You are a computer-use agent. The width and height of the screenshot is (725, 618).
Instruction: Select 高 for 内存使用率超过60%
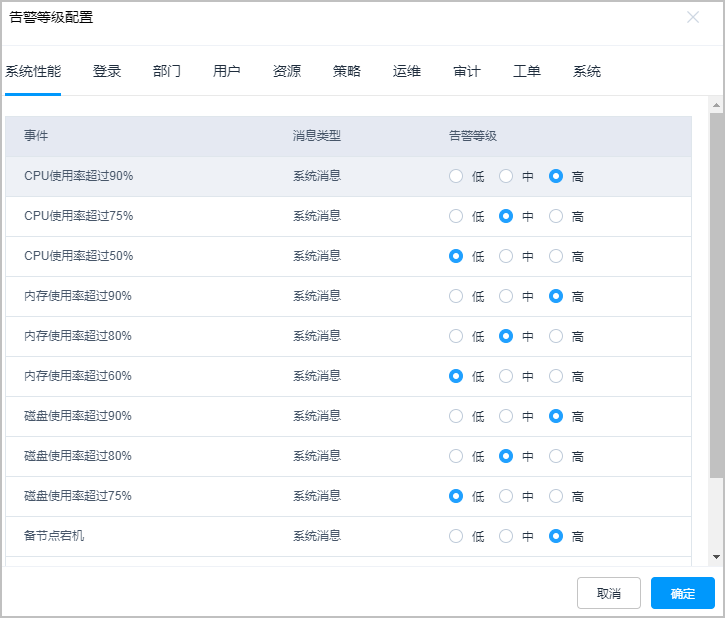tap(556, 376)
